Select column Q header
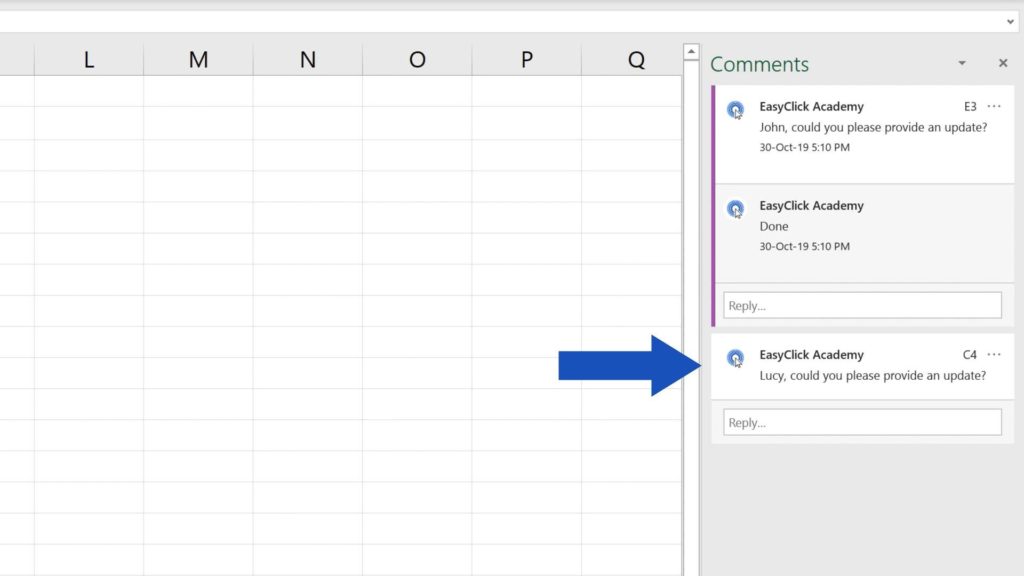 635,60
